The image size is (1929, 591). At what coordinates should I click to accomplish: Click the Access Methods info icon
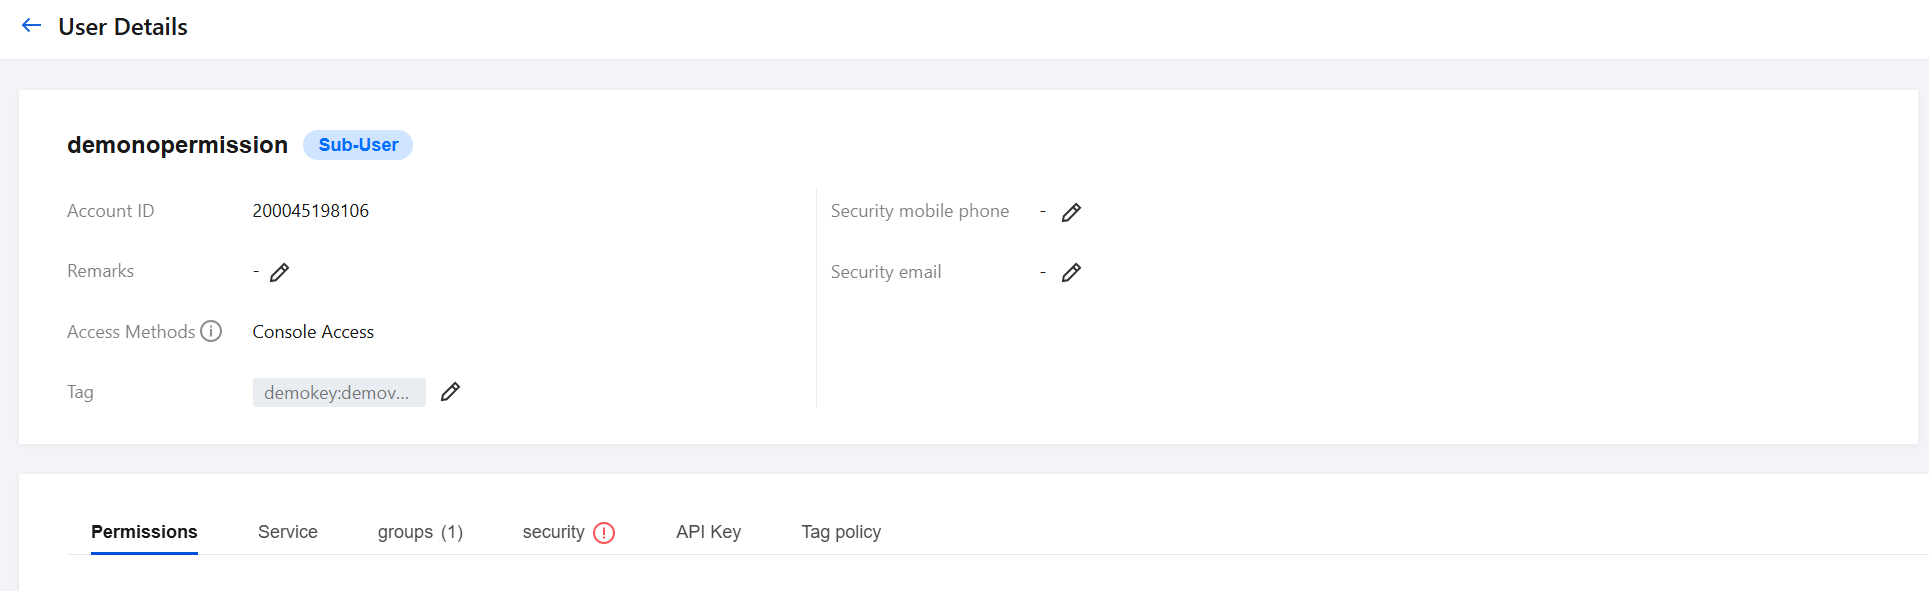211,331
